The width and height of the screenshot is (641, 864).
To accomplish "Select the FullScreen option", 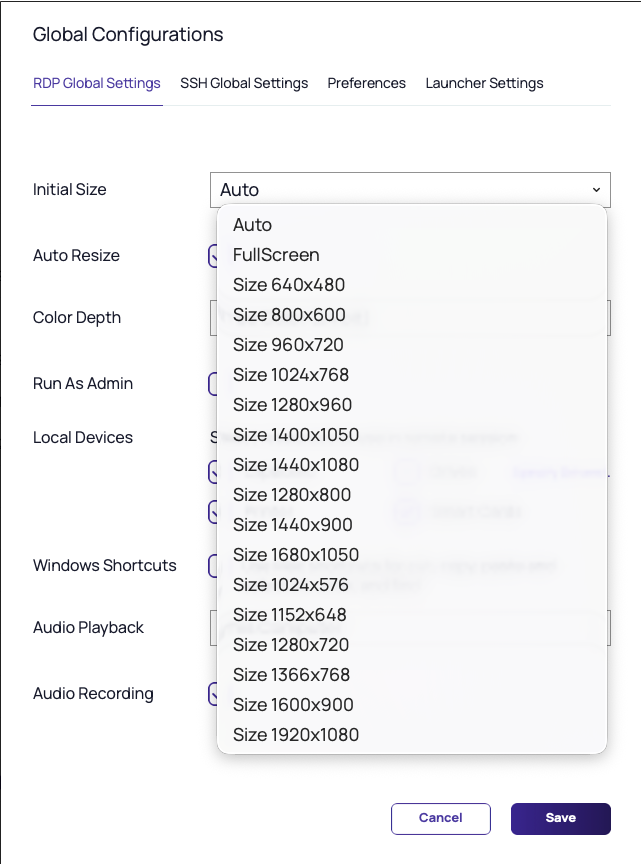I will (276, 255).
